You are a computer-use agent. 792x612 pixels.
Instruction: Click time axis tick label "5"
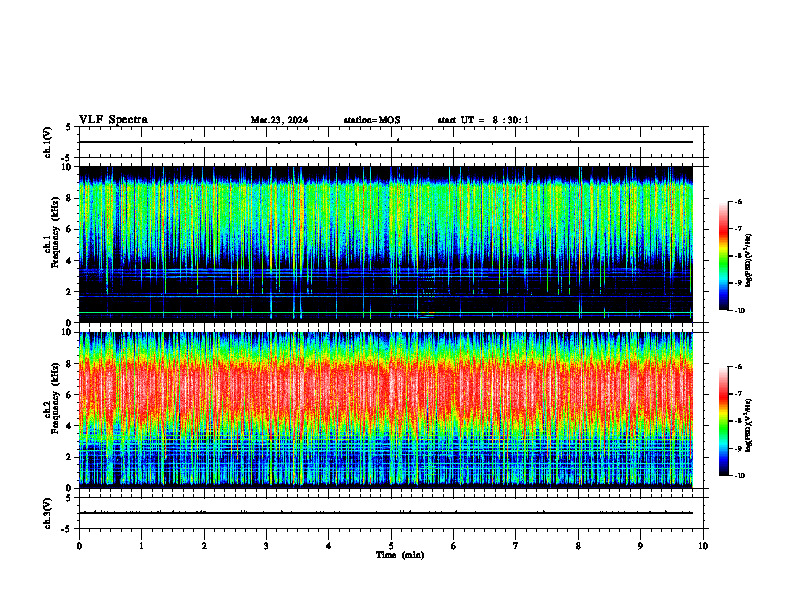coord(391,546)
